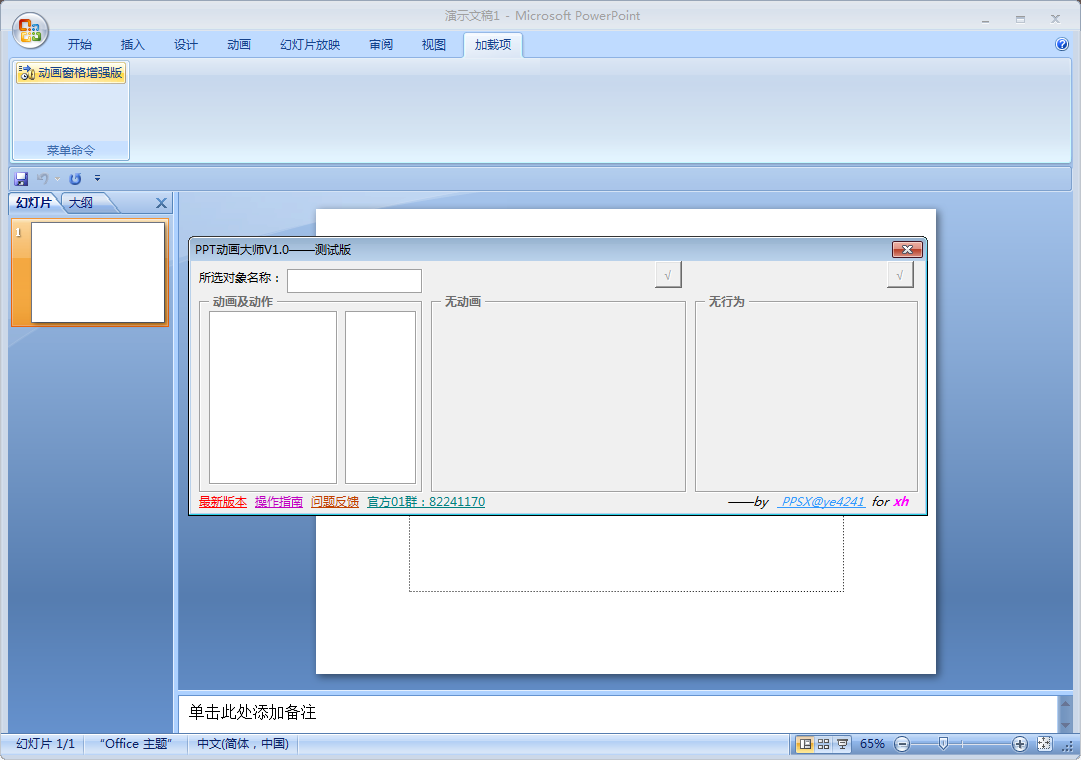Image resolution: width=1081 pixels, height=760 pixels.
Task: Fit slide to current window
Action: tap(1044, 744)
